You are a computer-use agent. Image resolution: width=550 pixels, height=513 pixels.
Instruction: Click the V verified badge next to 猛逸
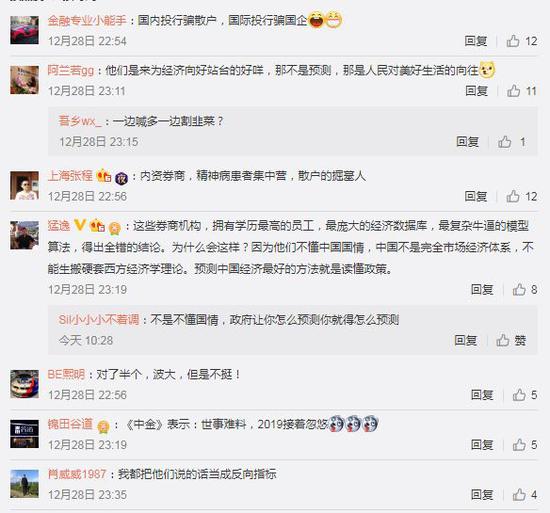click(x=80, y=225)
